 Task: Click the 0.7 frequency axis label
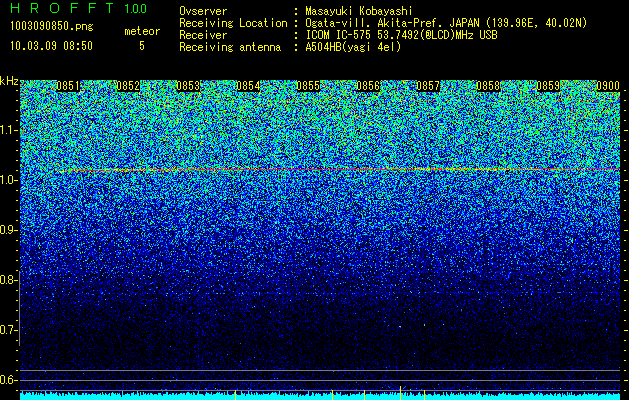coord(7,330)
